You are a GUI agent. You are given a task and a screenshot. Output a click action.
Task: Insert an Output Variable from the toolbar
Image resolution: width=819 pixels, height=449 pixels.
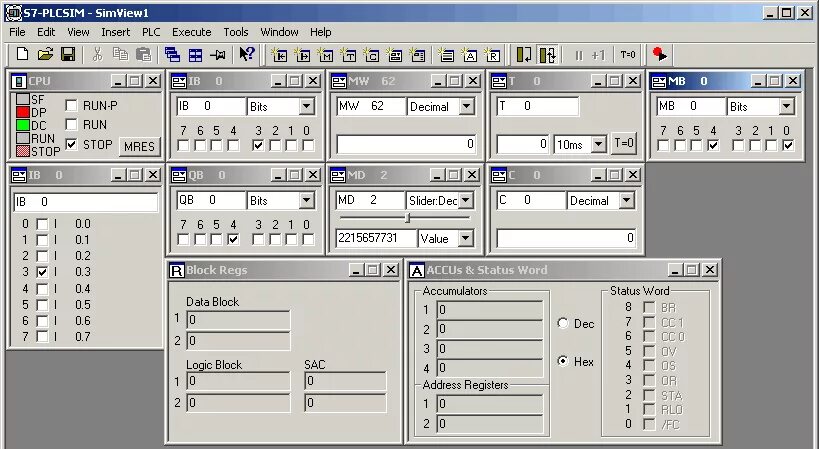(x=302, y=55)
